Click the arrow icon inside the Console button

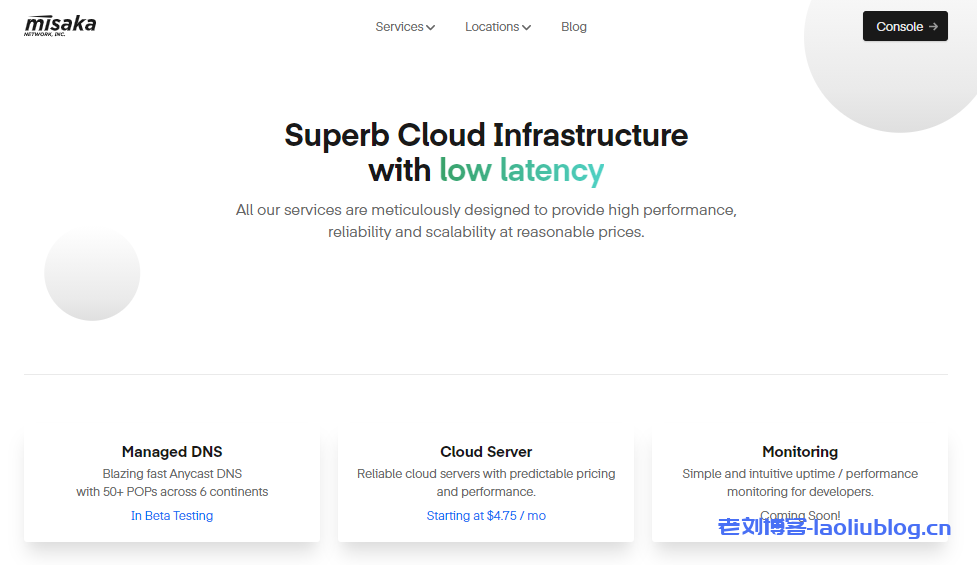click(933, 27)
